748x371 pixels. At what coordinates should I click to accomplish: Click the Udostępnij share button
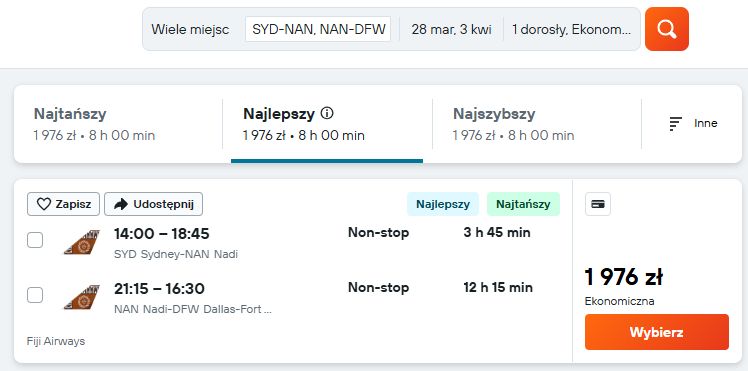pos(154,204)
